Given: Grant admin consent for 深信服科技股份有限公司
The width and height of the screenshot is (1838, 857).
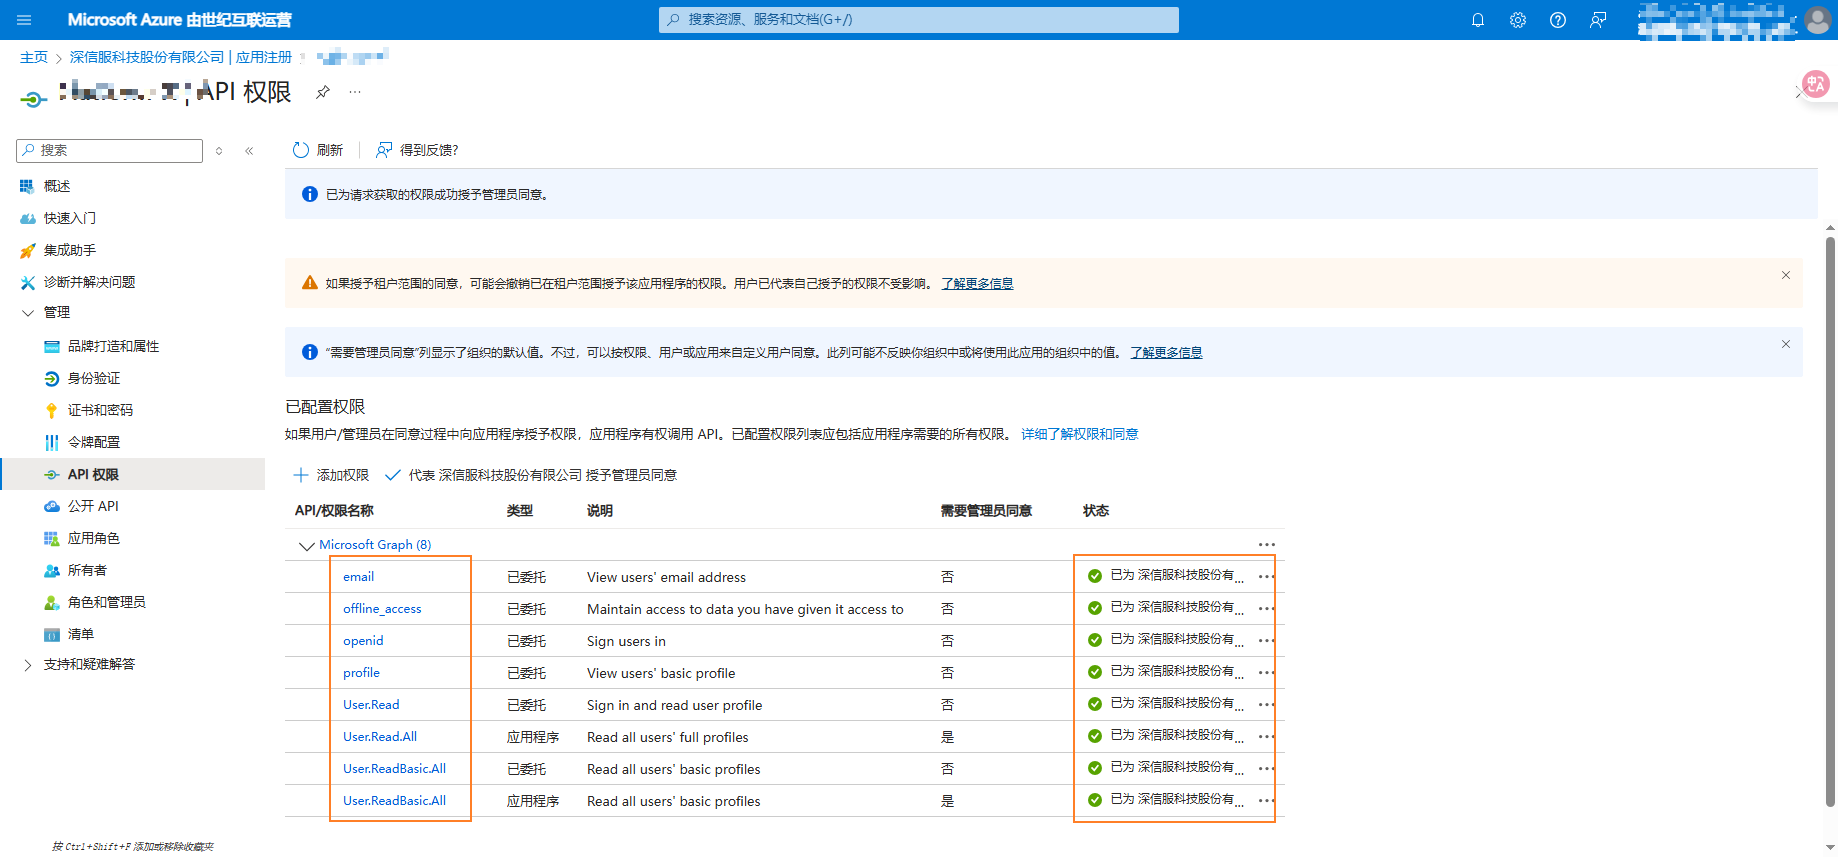Looking at the screenshot, I should coord(532,475).
